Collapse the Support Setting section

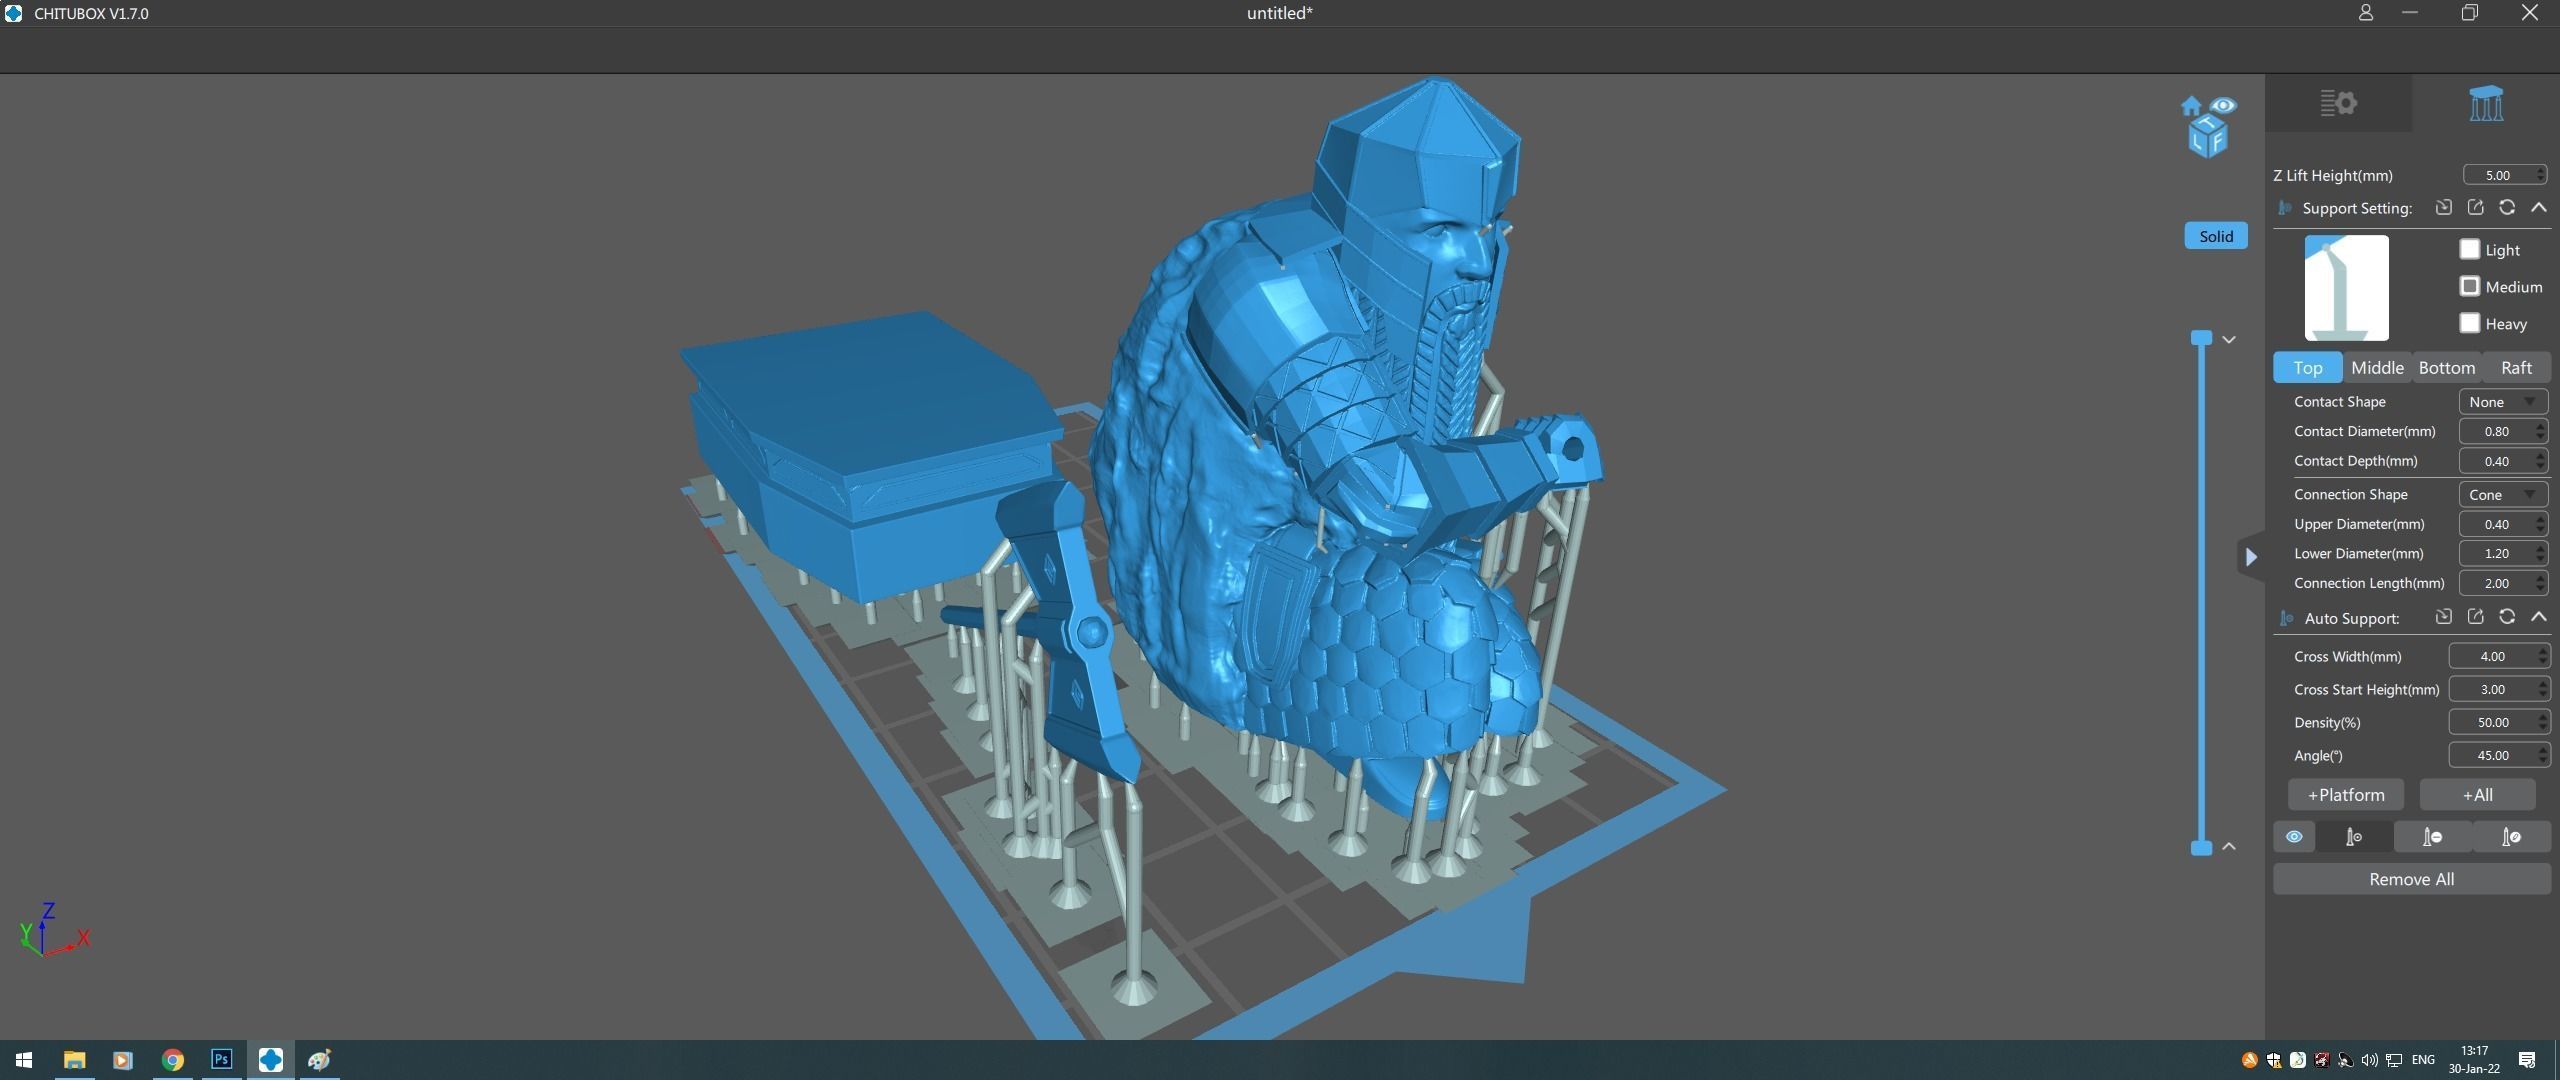[2538, 207]
